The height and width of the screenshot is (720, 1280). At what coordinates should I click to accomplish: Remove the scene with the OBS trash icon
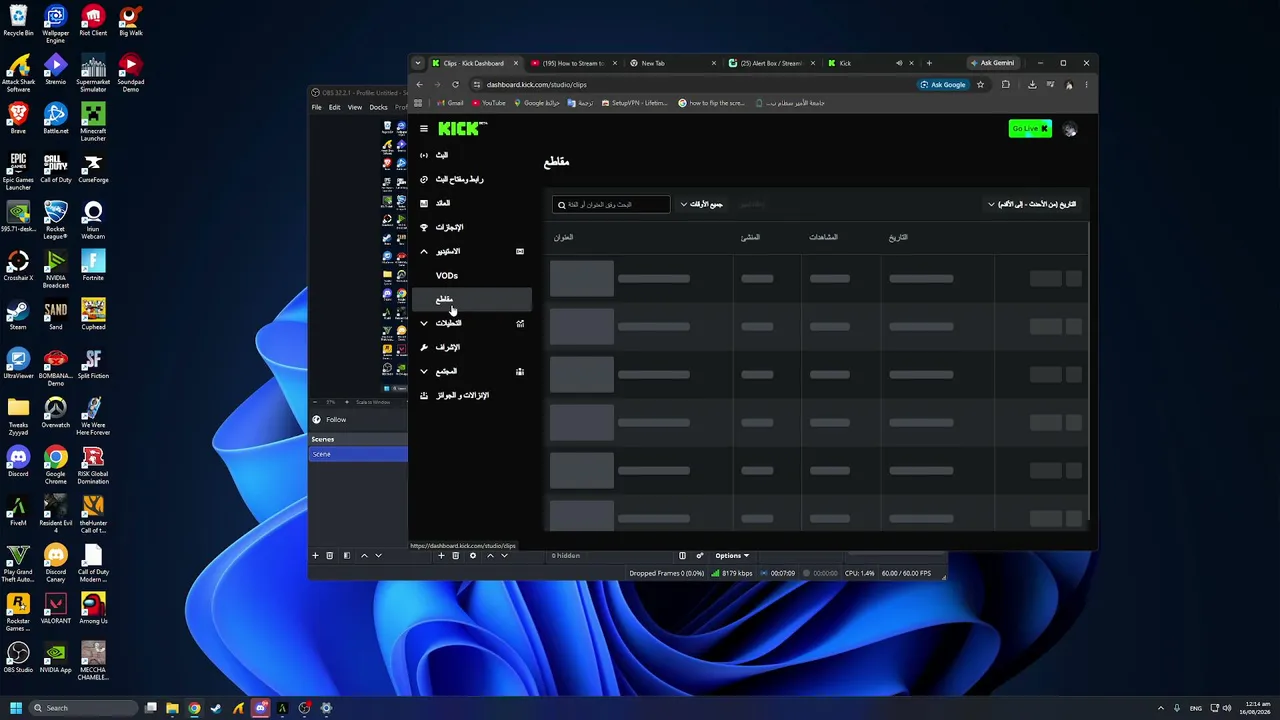[329, 556]
